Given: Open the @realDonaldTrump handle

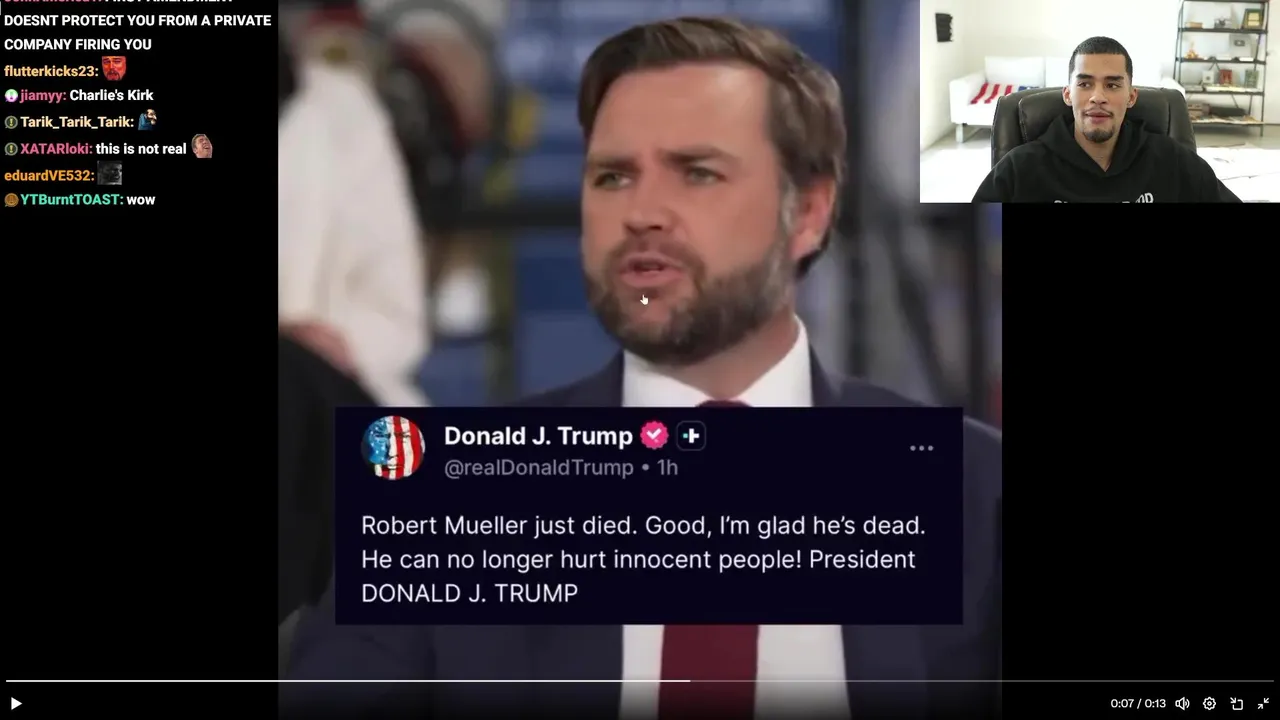Looking at the screenshot, I should click(x=538, y=468).
